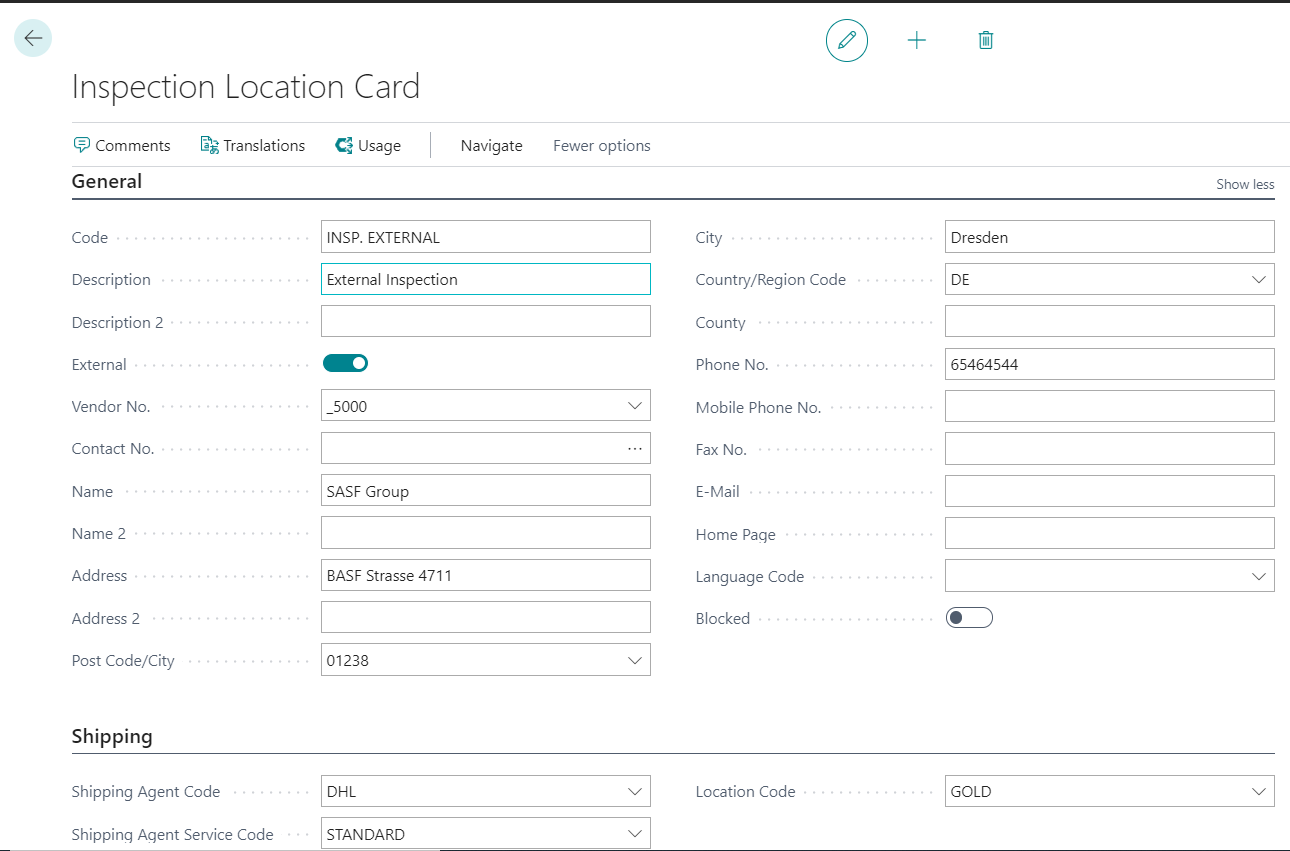
Task: Click the pencil edit icon
Action: (847, 40)
